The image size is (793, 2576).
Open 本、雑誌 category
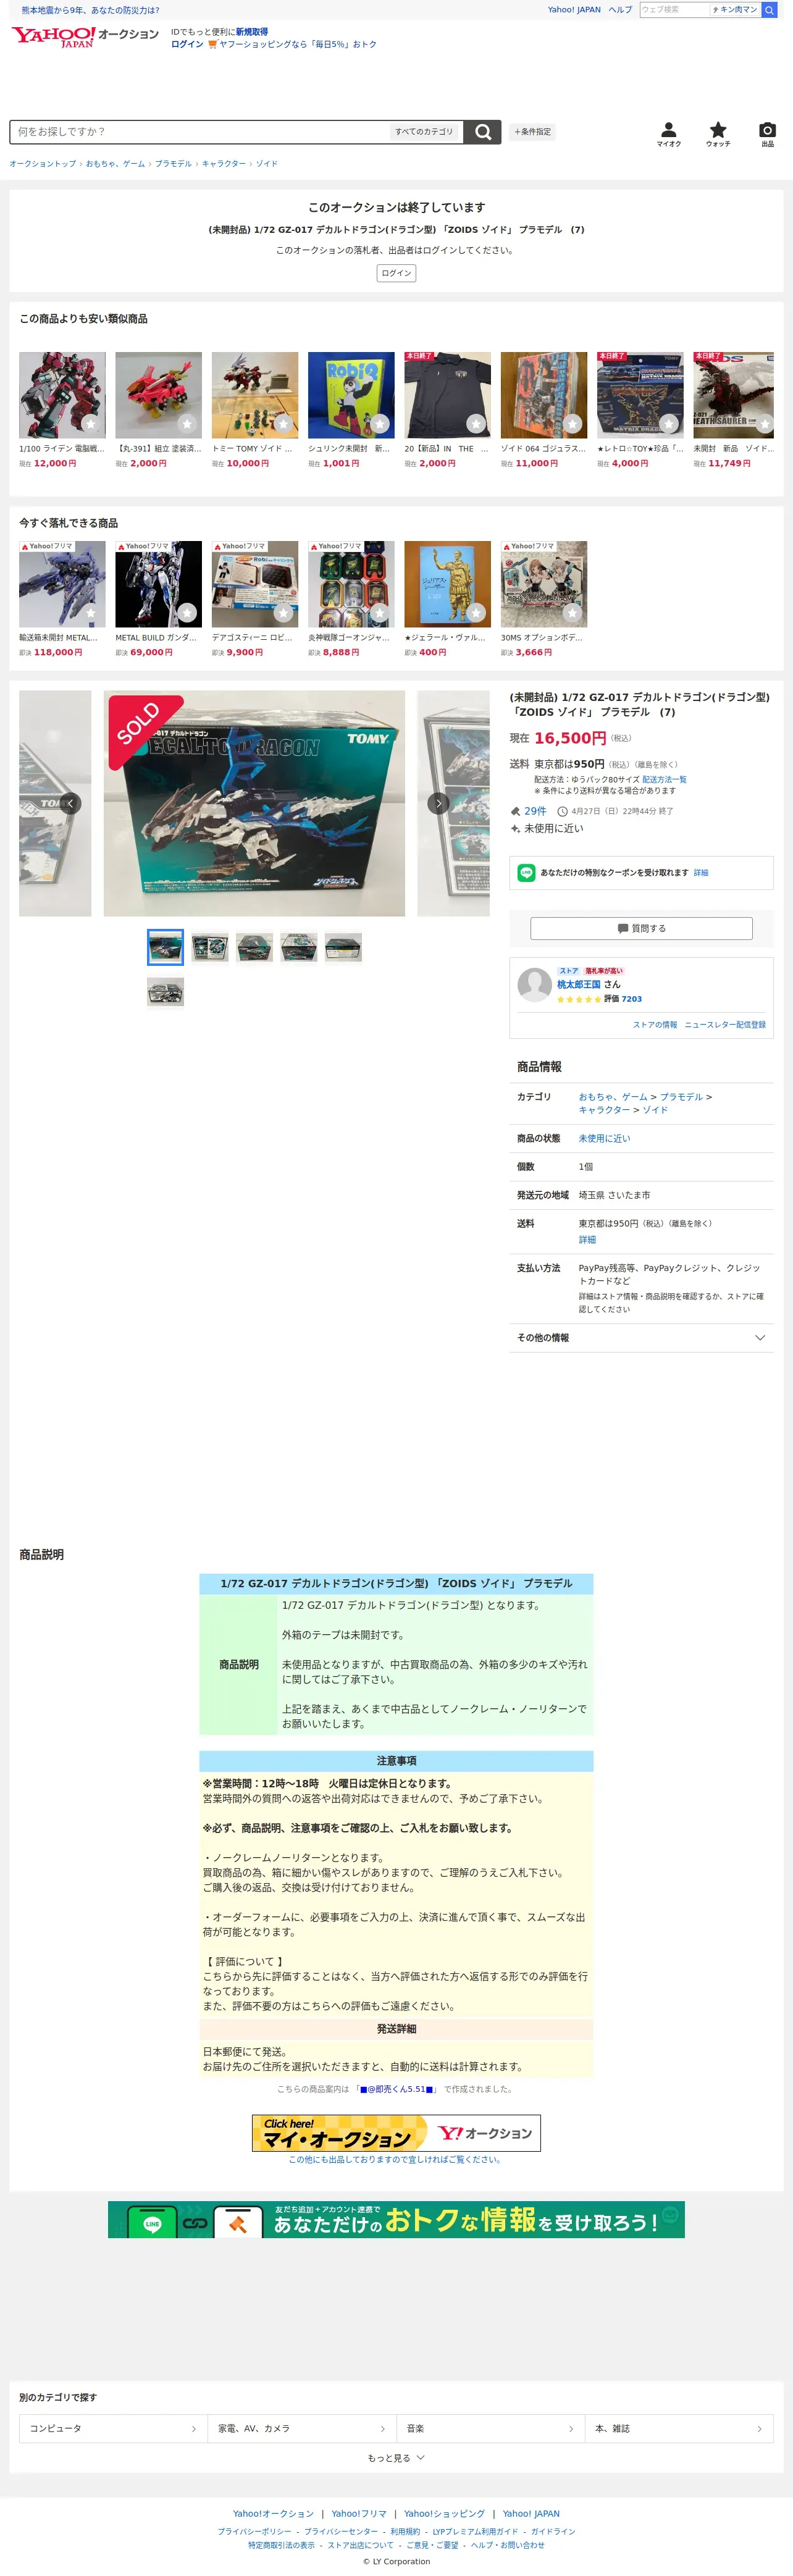(x=678, y=2429)
